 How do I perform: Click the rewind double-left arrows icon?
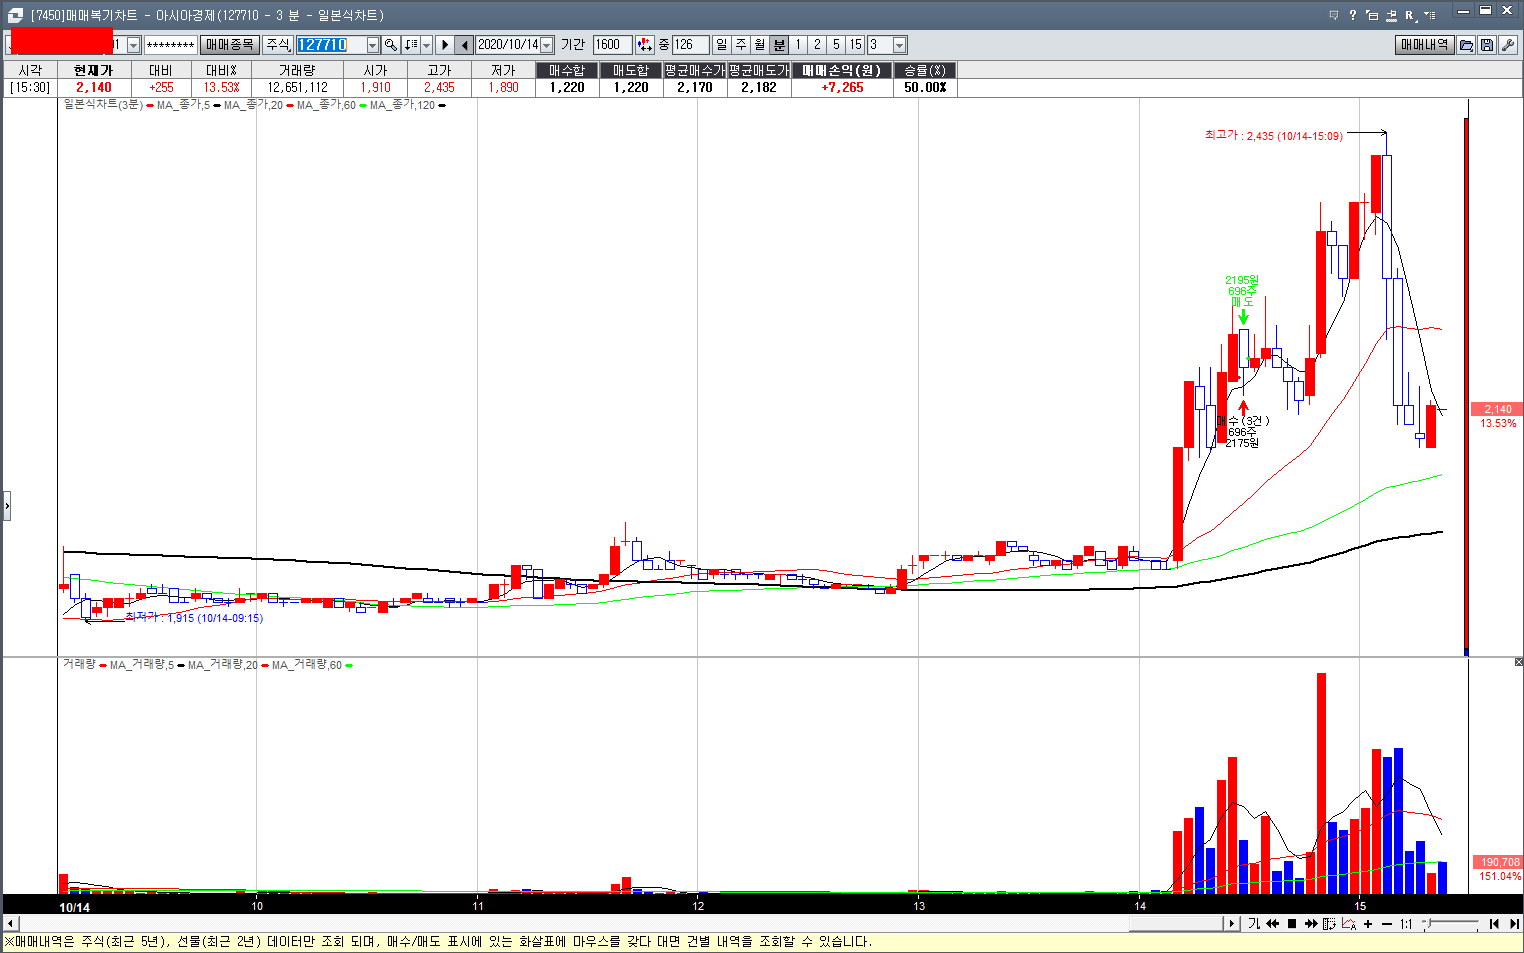coord(1273,924)
